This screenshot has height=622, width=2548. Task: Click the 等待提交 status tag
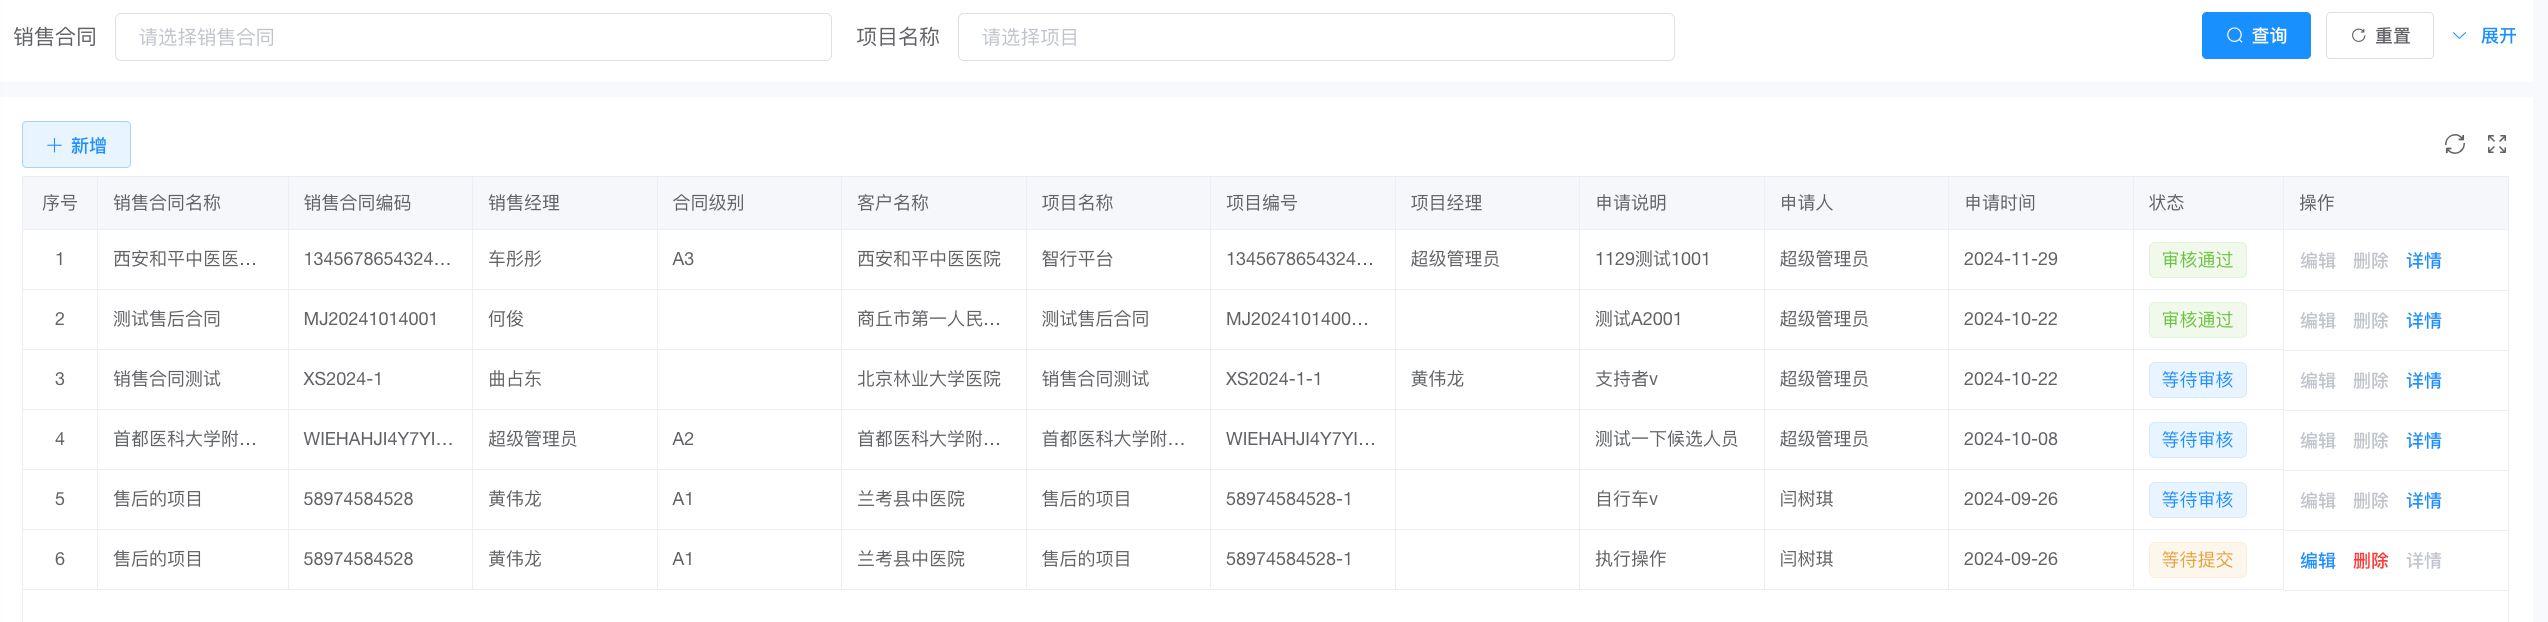tap(2197, 560)
